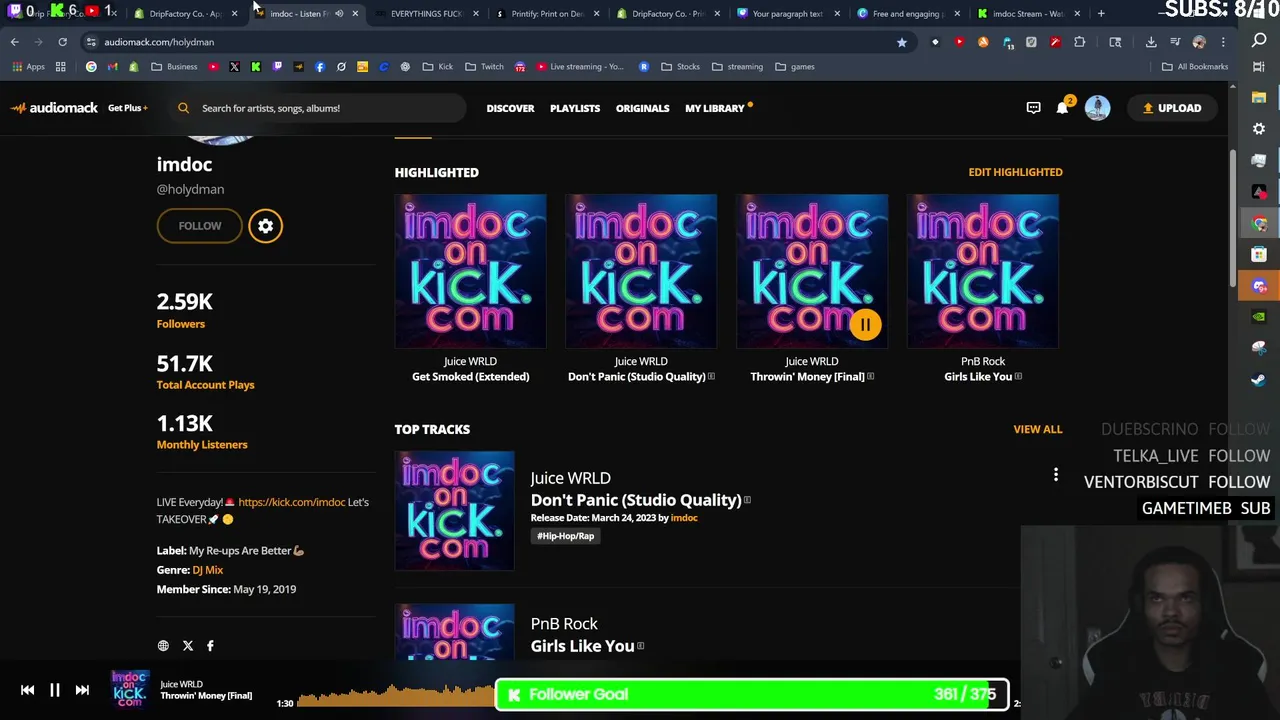This screenshot has width=1280, height=720.
Task: Open the Twitch bookmarks folder
Action: click(484, 67)
